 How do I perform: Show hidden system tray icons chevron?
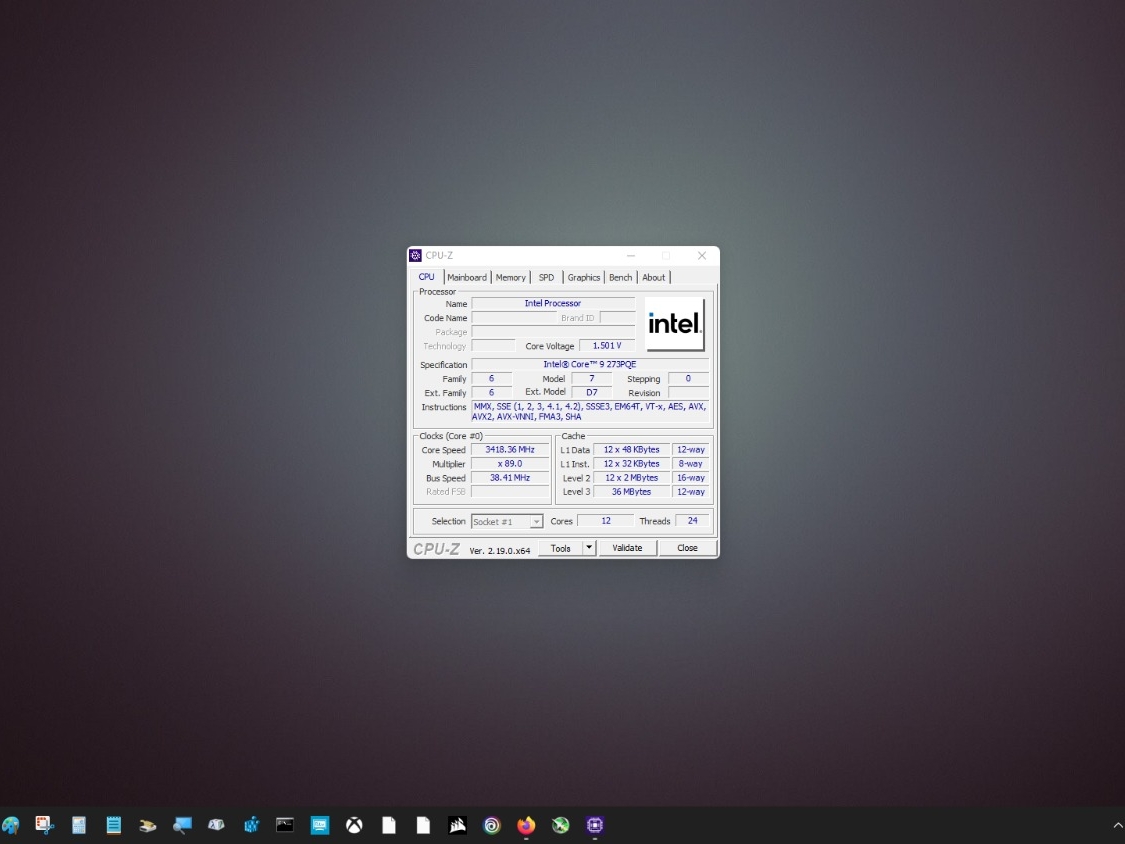1117,826
